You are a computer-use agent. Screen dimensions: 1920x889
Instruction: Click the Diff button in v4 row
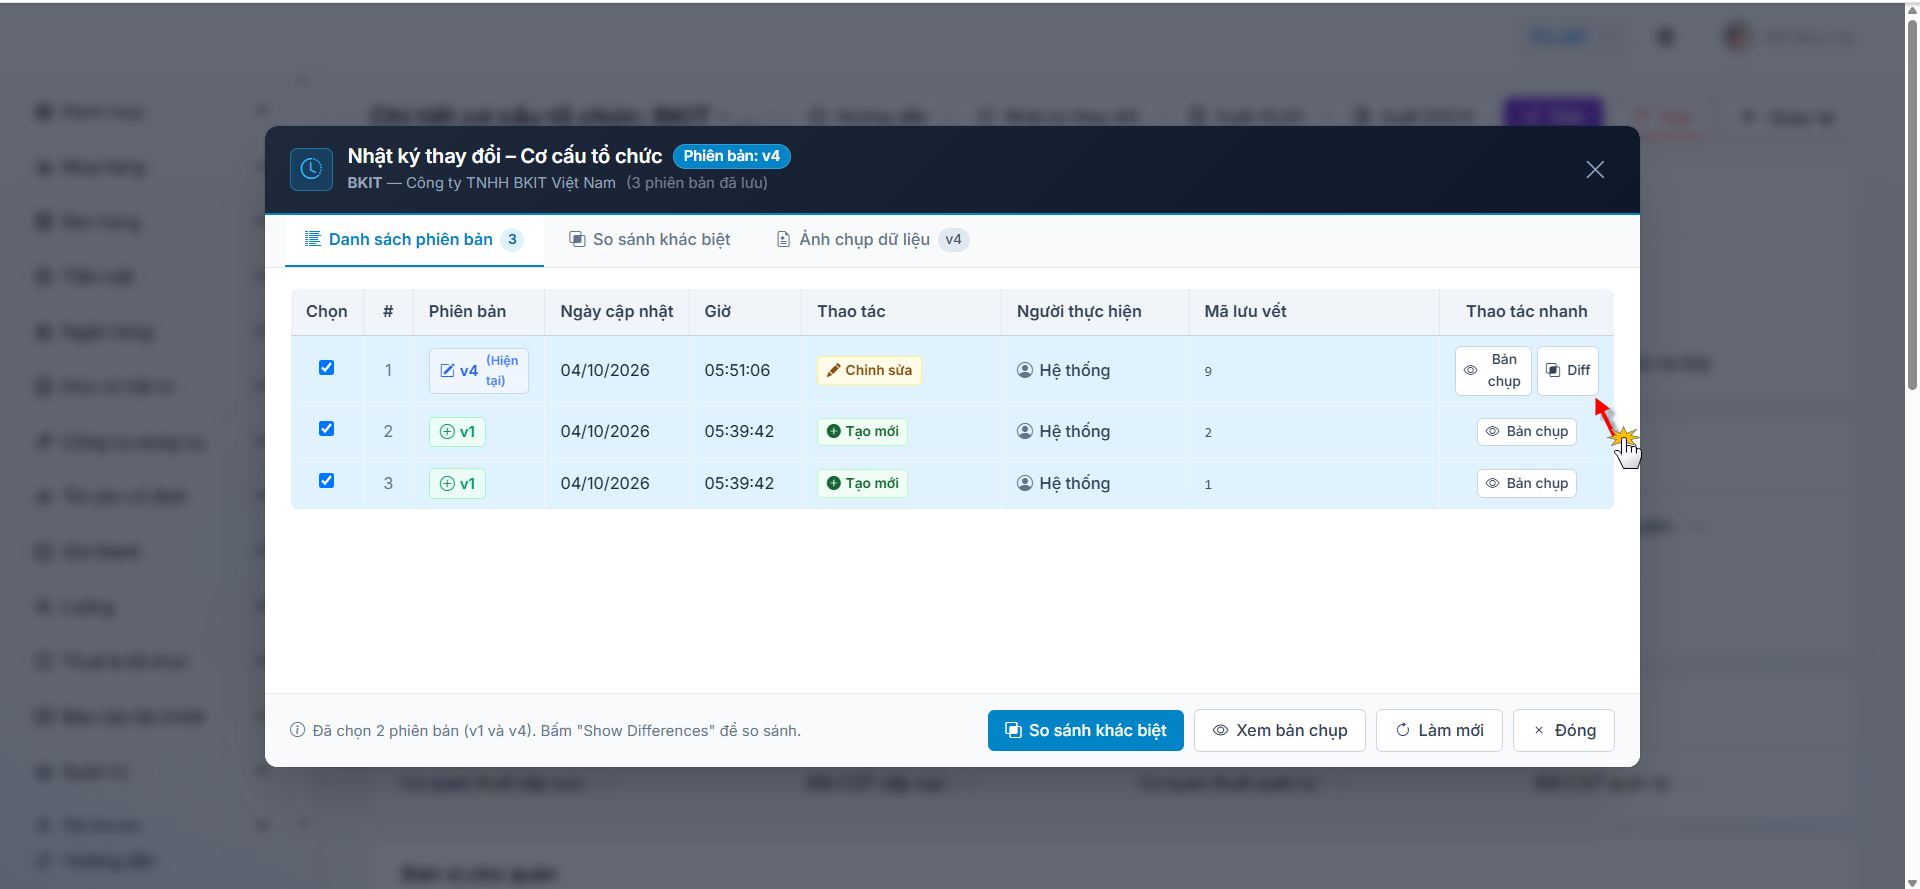pyautogui.click(x=1568, y=371)
